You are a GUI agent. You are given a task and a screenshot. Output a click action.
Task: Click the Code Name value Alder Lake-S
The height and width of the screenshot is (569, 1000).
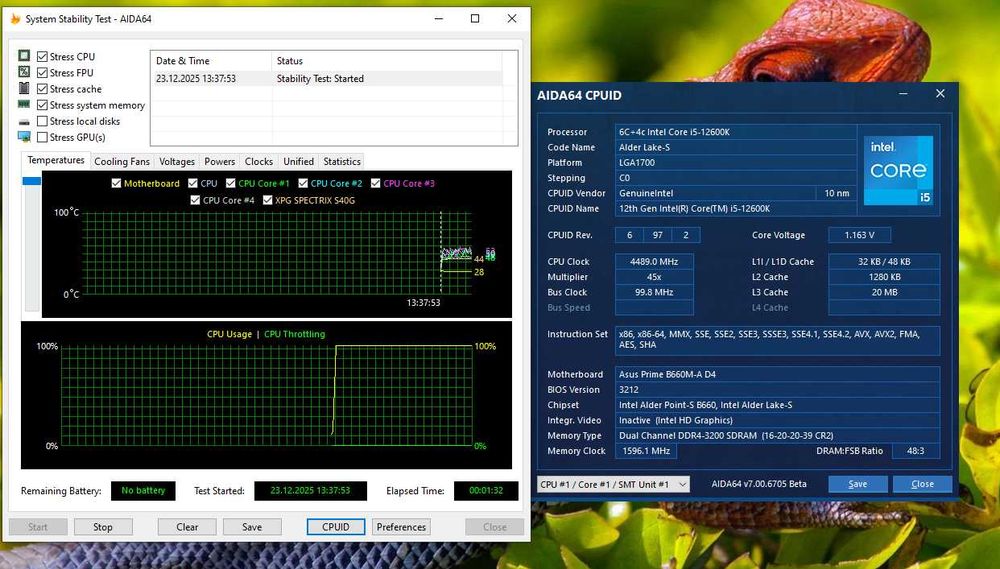[x=735, y=147]
